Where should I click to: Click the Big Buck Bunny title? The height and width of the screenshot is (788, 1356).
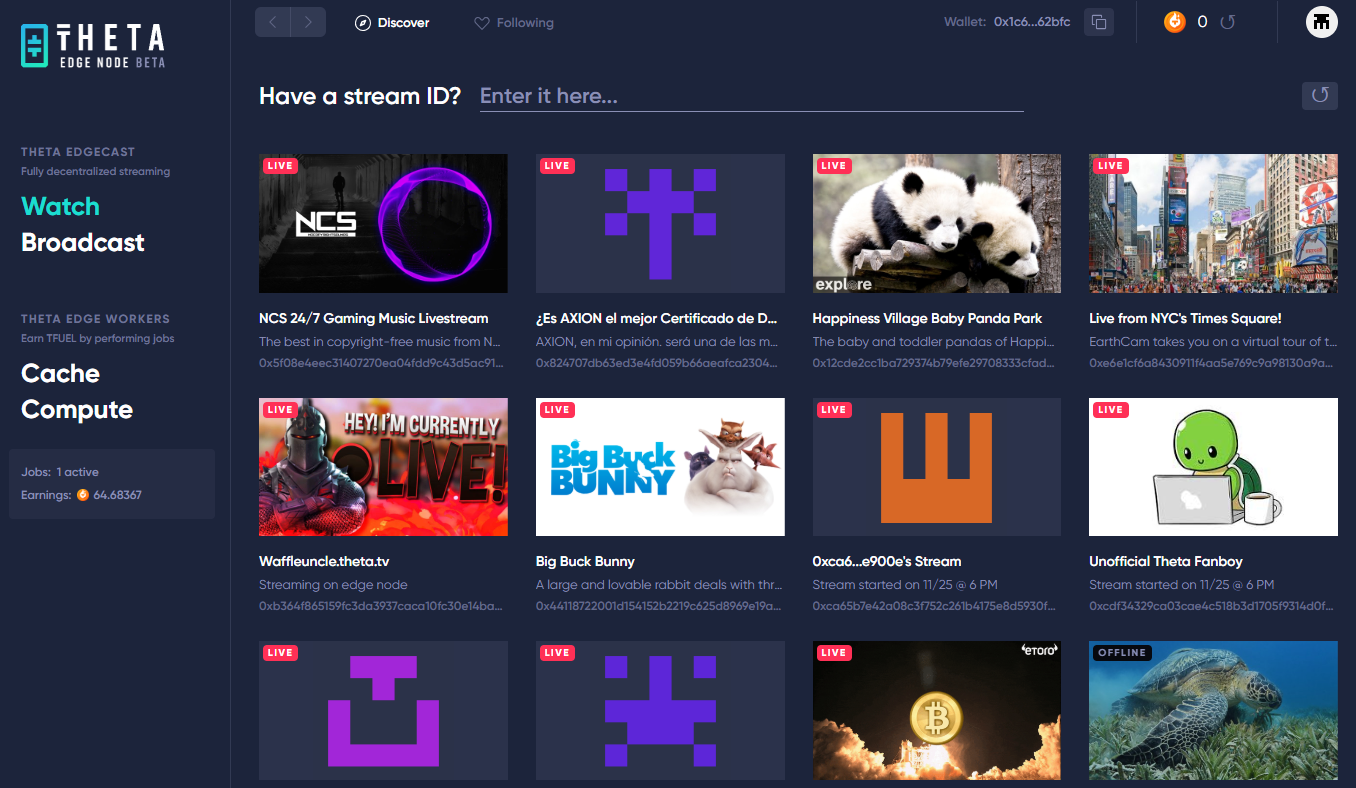point(585,562)
